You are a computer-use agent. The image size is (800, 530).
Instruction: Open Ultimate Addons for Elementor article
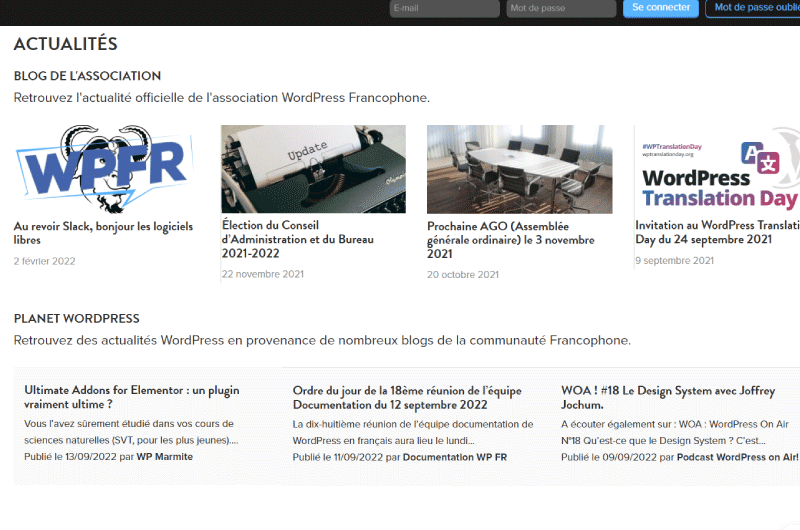tap(132, 397)
